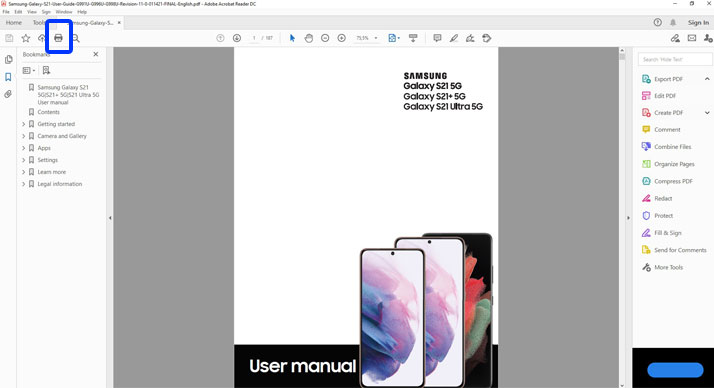Viewport: 714px width, 388px height.
Task: Open the Page Thumbnails panel icon
Action: coord(9,60)
